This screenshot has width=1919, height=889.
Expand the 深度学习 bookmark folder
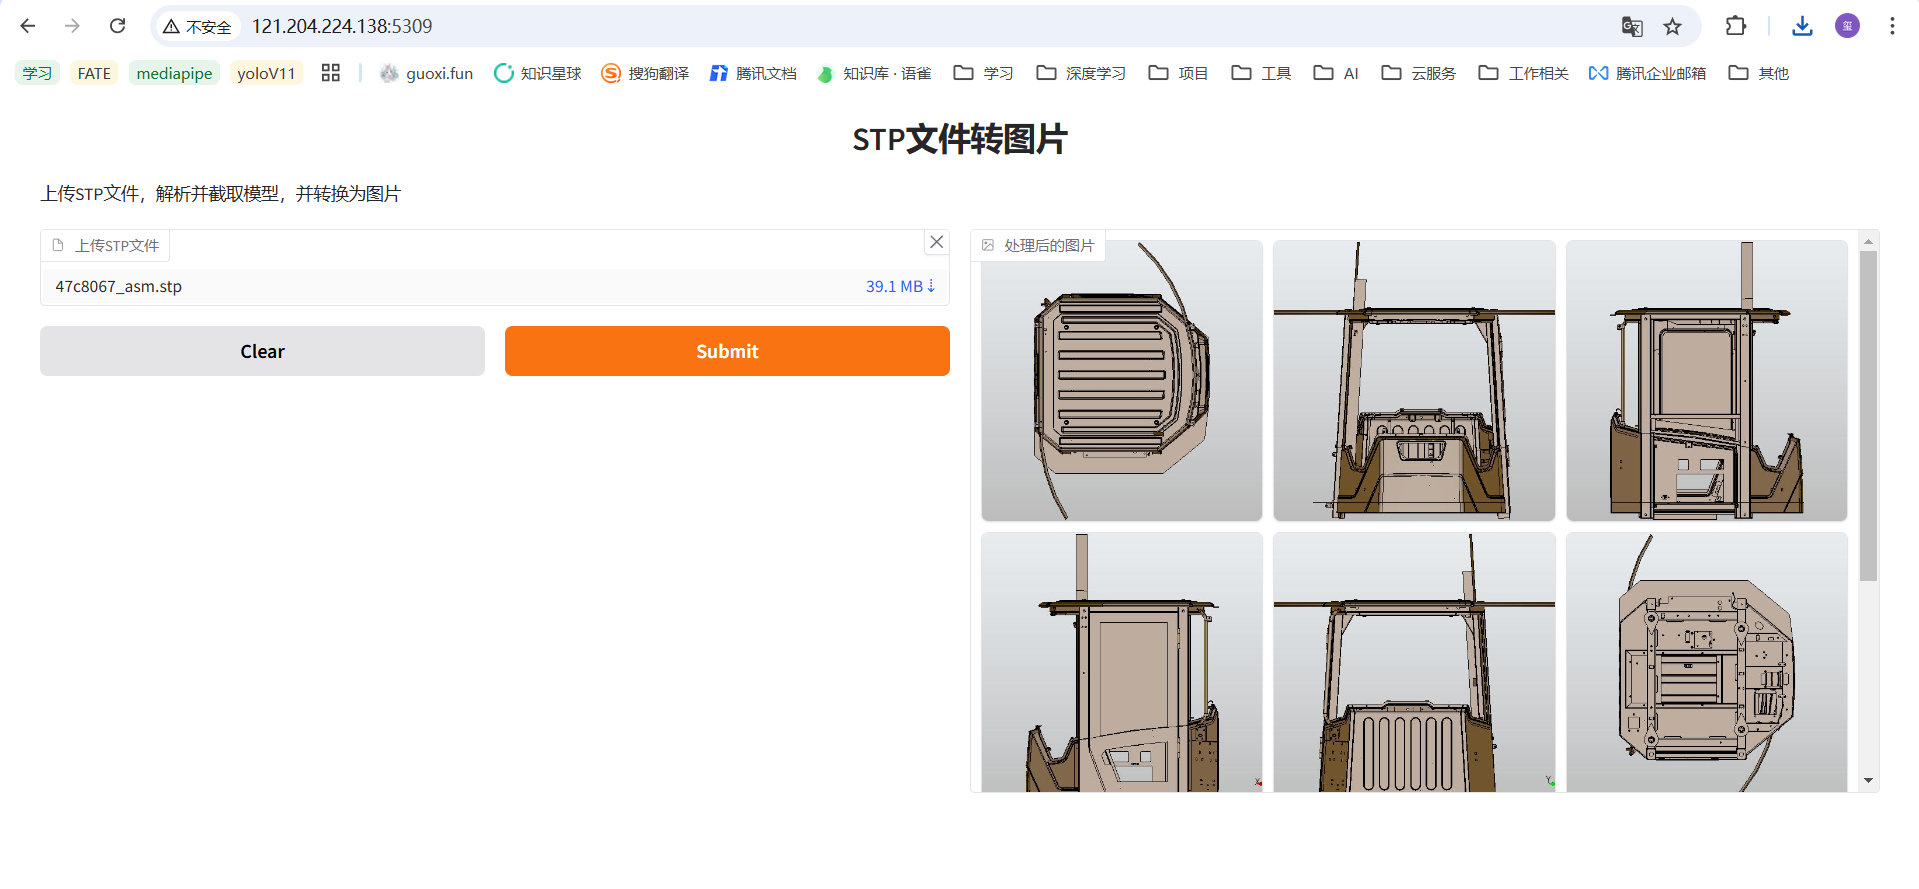1081,73
